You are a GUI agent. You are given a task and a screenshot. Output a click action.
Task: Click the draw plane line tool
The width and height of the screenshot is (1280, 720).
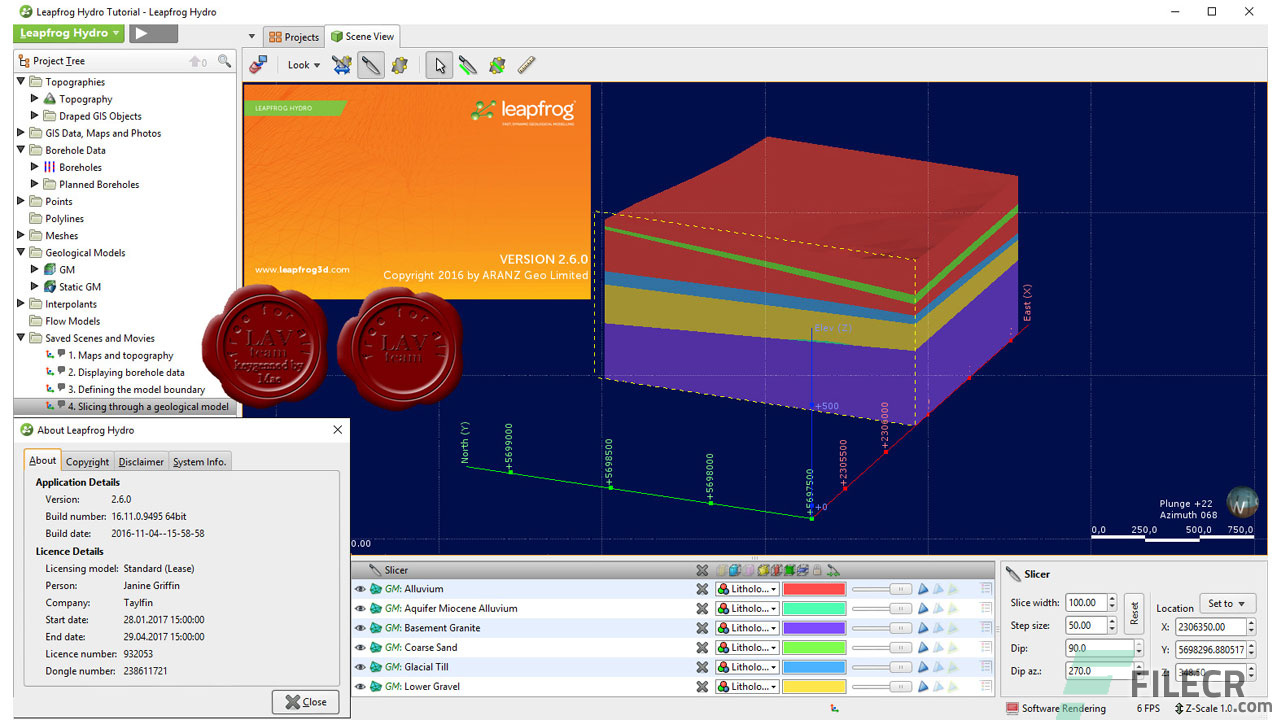(x=497, y=65)
